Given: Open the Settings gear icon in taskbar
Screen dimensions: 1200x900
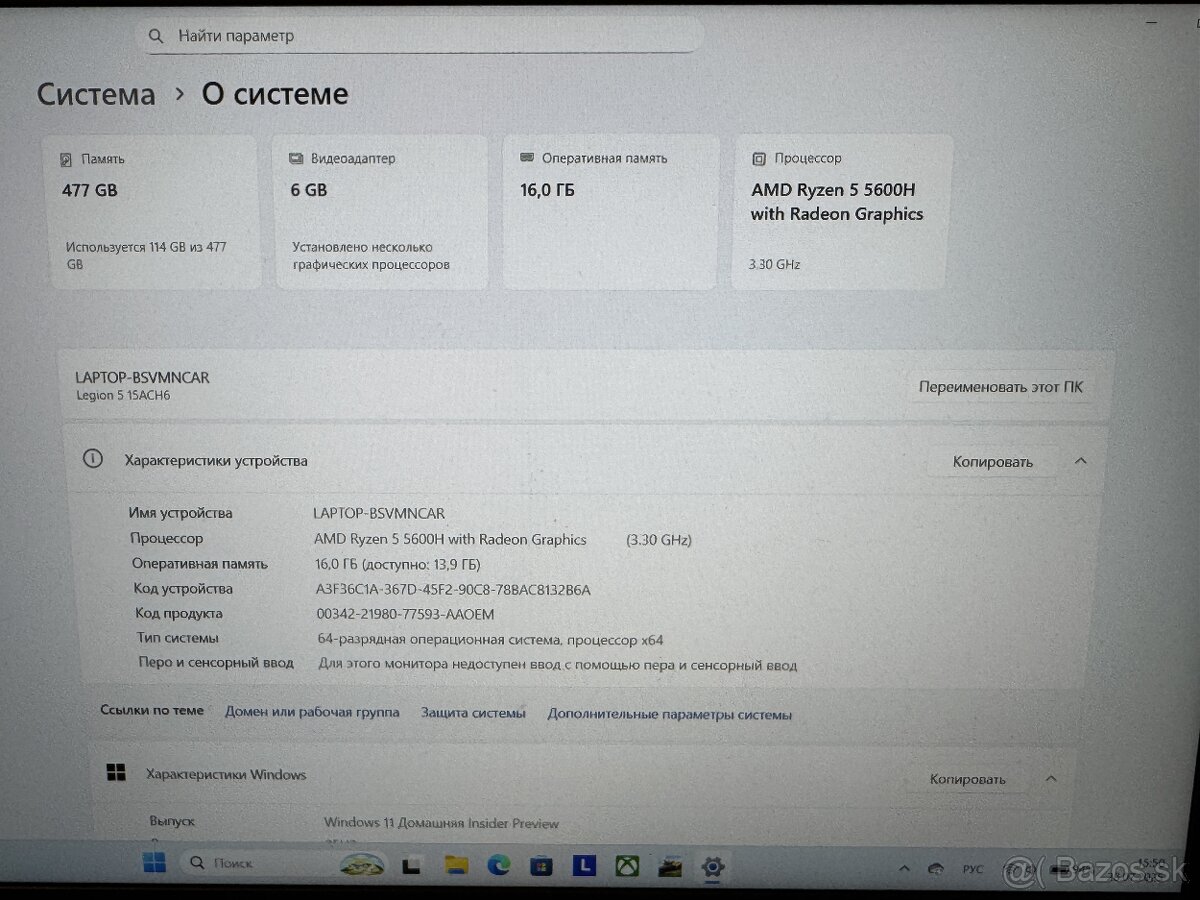Looking at the screenshot, I should (712, 866).
